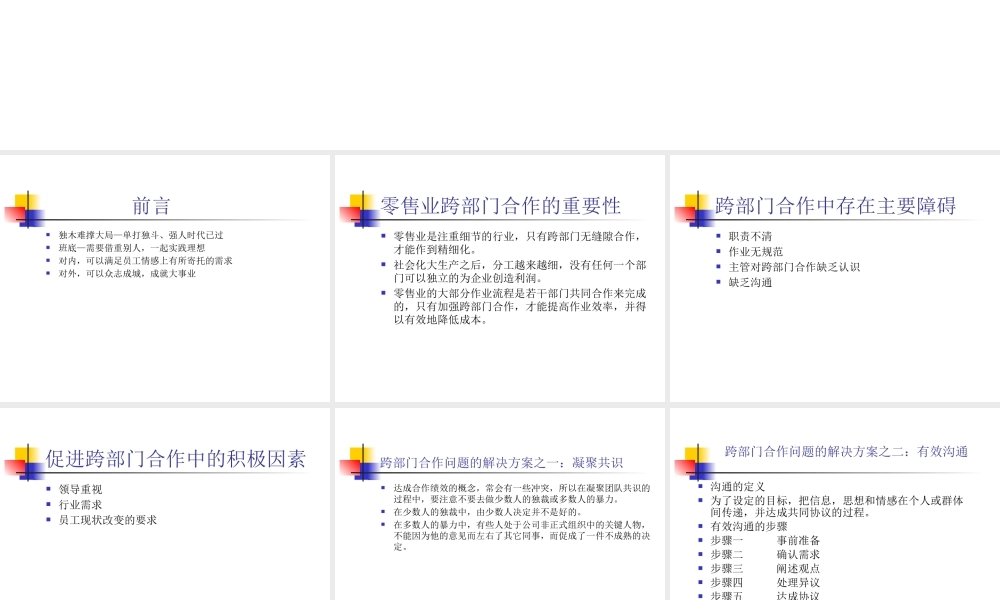Viewport: 1000px width, 600px height.
Task: Select the 跨部门合作中存在主要障碍 slide
Action: click(x=835, y=278)
